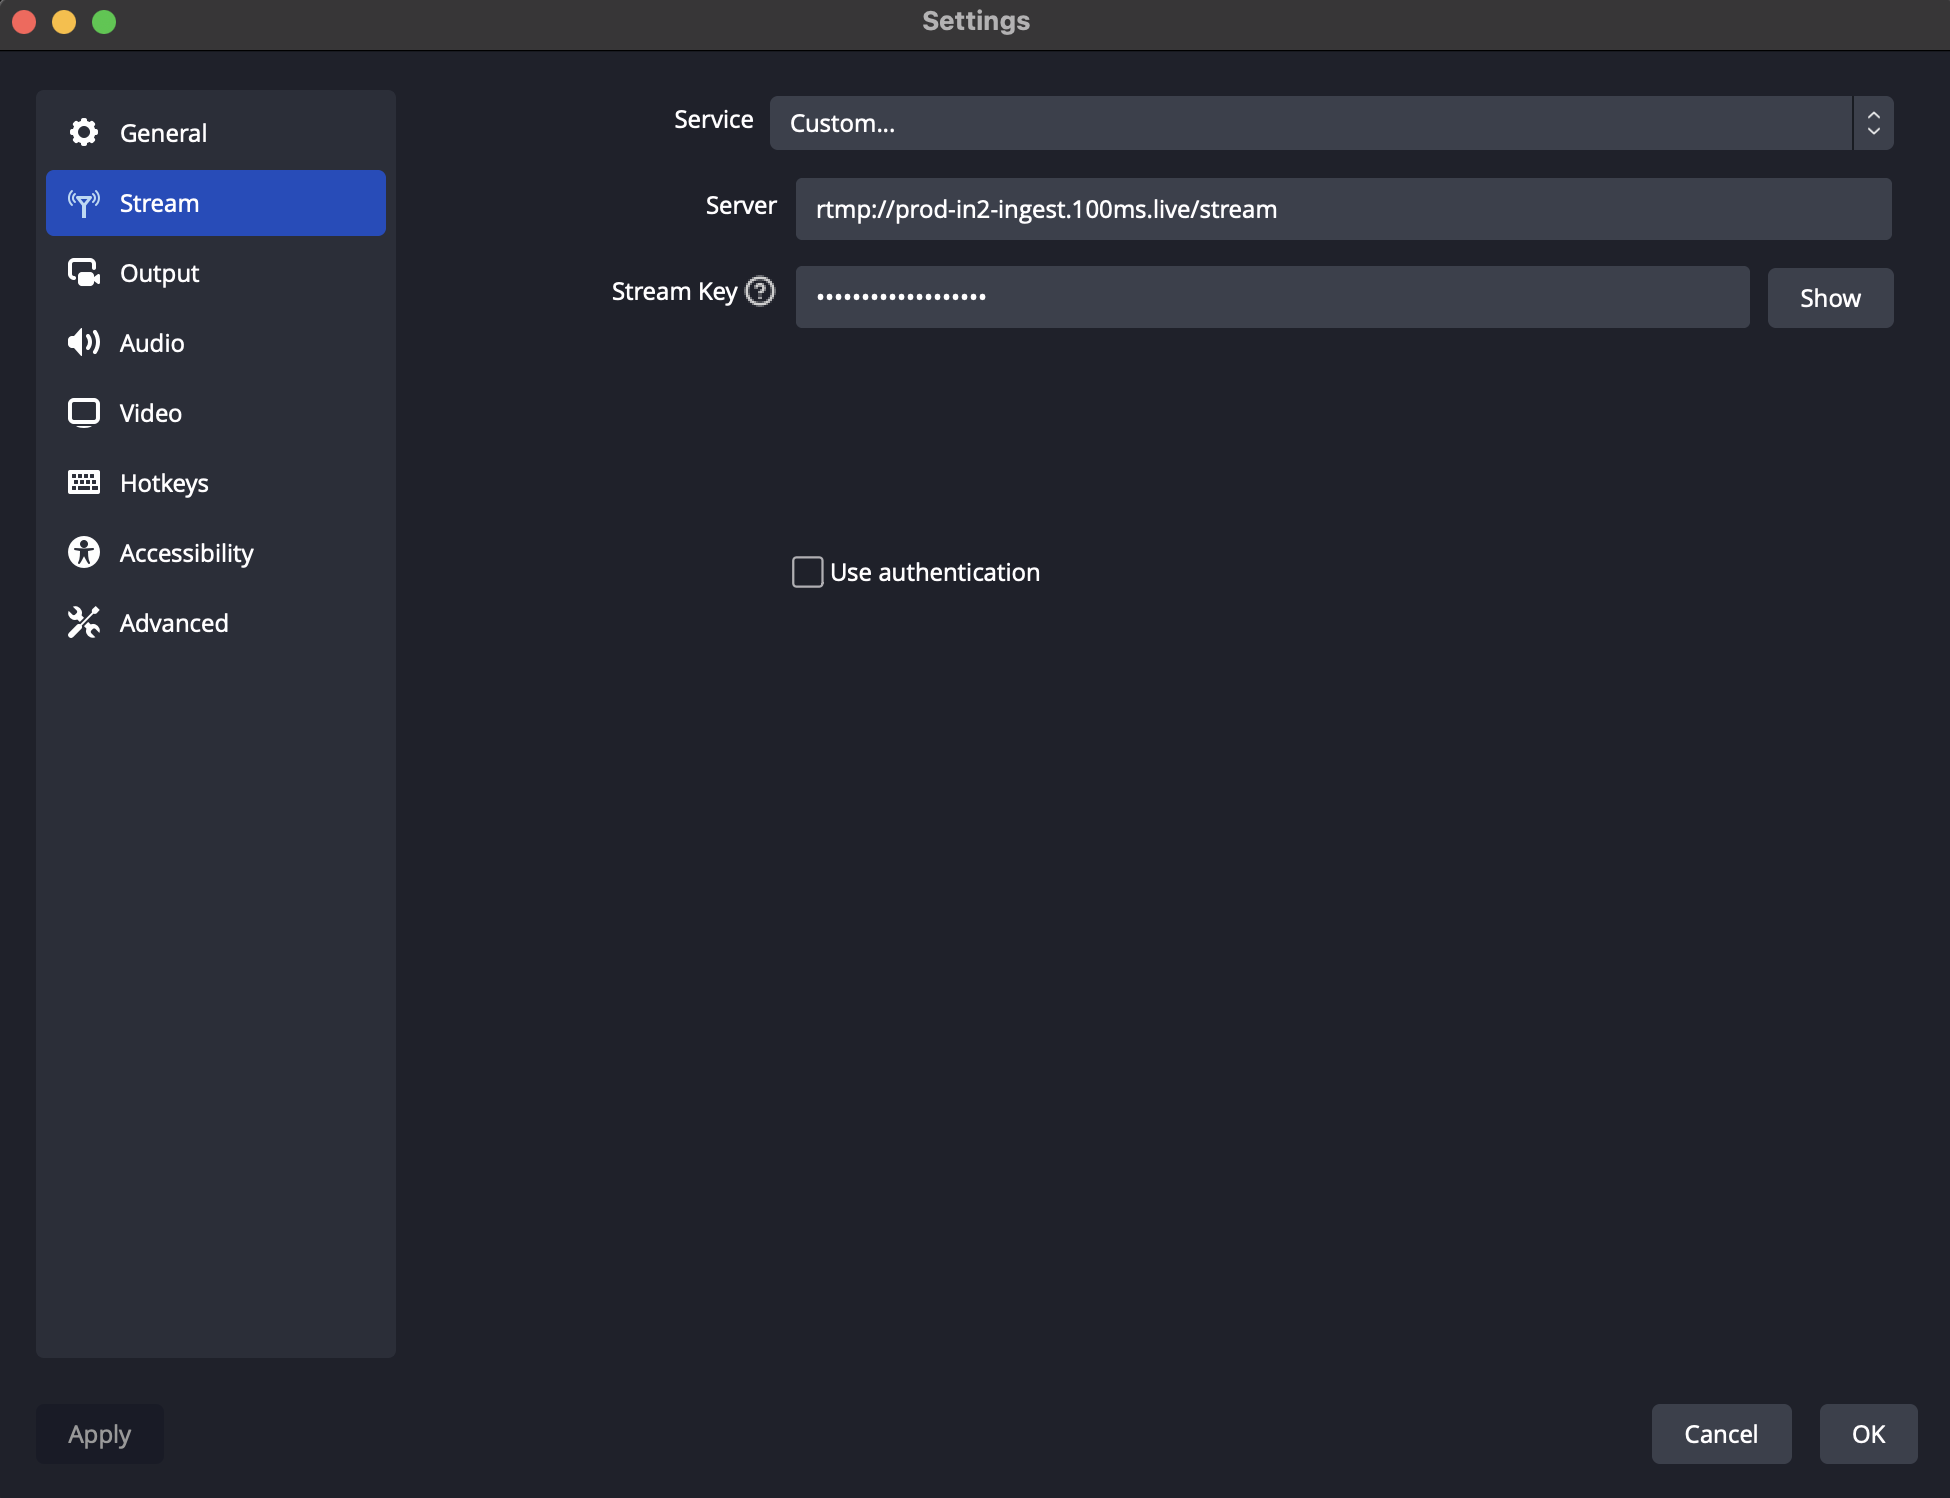Select the Stream antenna icon

pyautogui.click(x=84, y=203)
